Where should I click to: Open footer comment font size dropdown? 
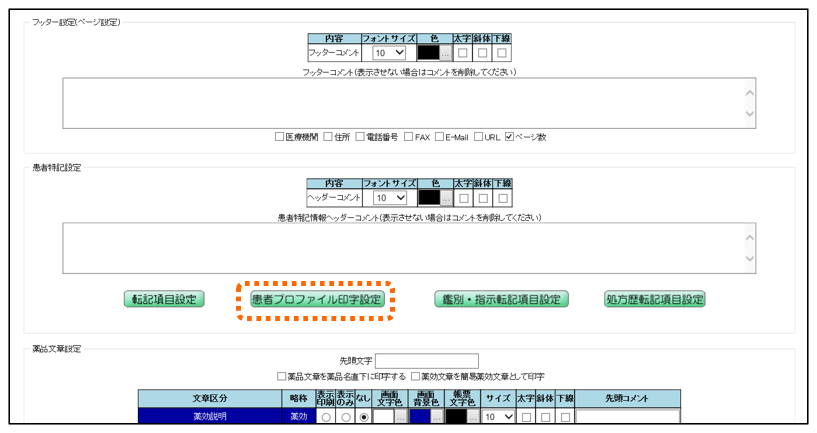tap(388, 53)
